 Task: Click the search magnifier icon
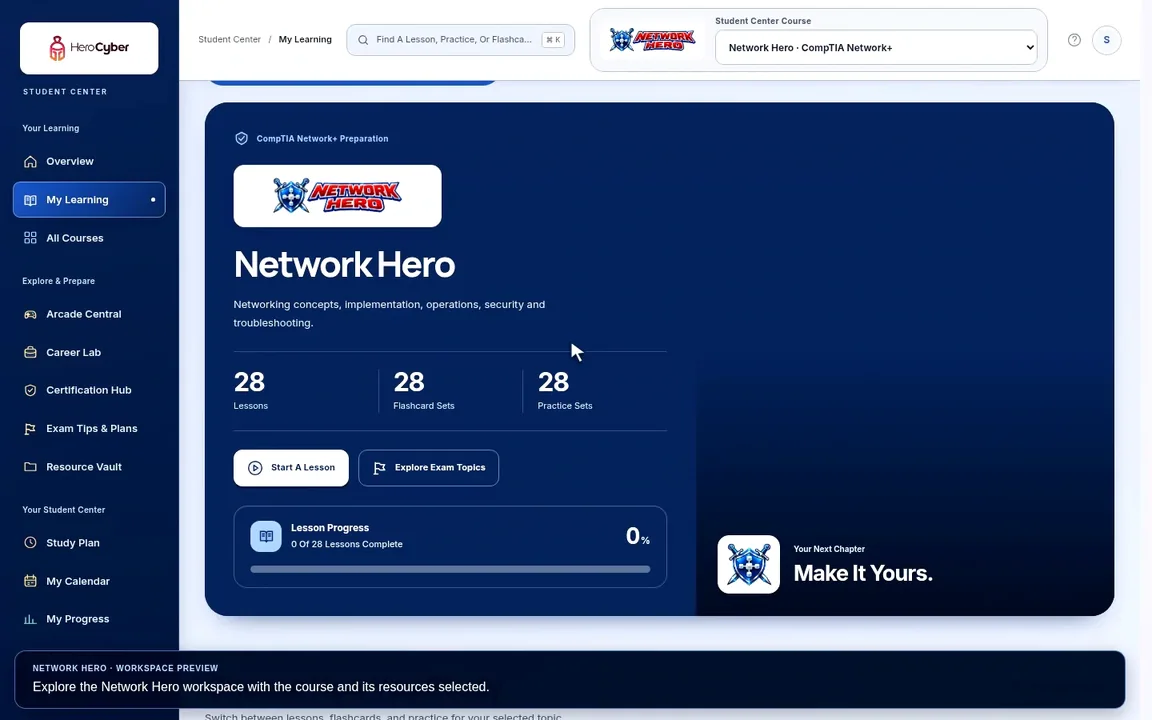tap(363, 40)
